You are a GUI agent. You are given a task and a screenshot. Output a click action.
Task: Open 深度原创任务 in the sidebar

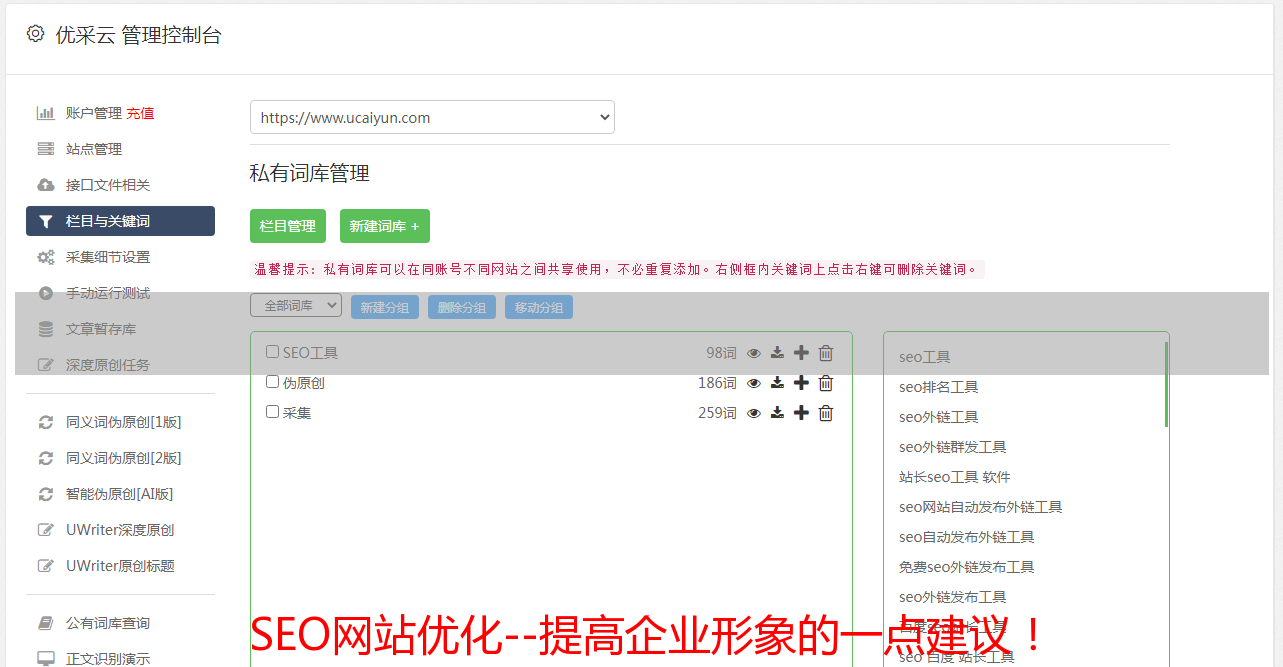click(x=108, y=365)
